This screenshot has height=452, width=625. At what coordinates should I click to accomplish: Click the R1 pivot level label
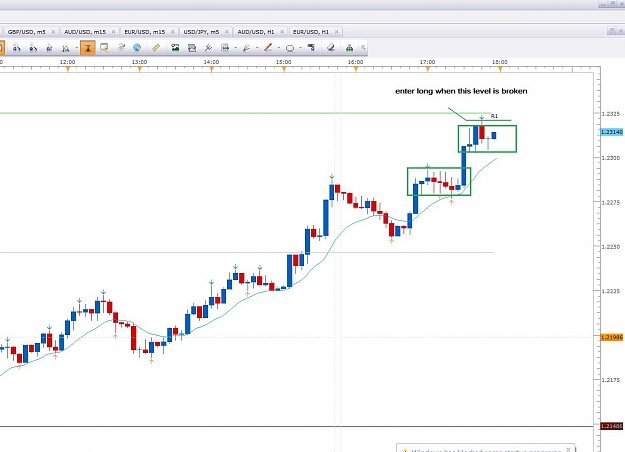494,116
